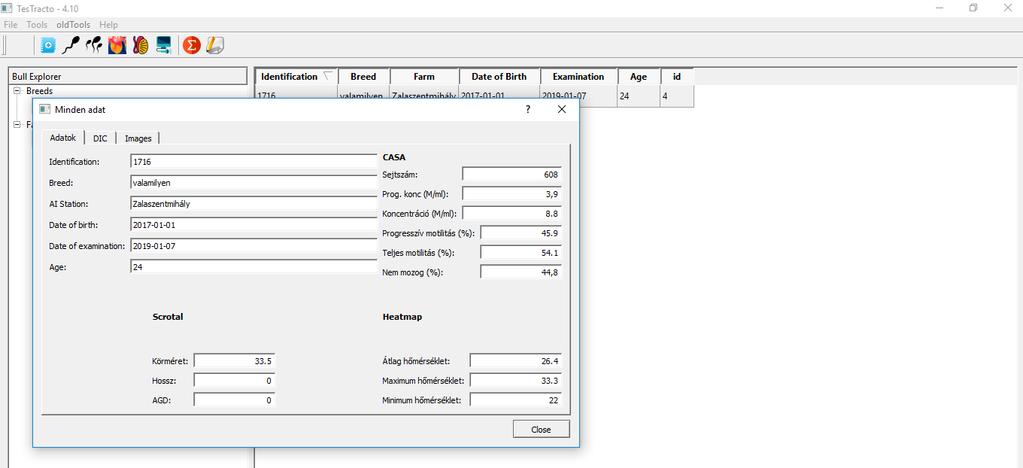Click the Scrotal section heading

(168, 317)
